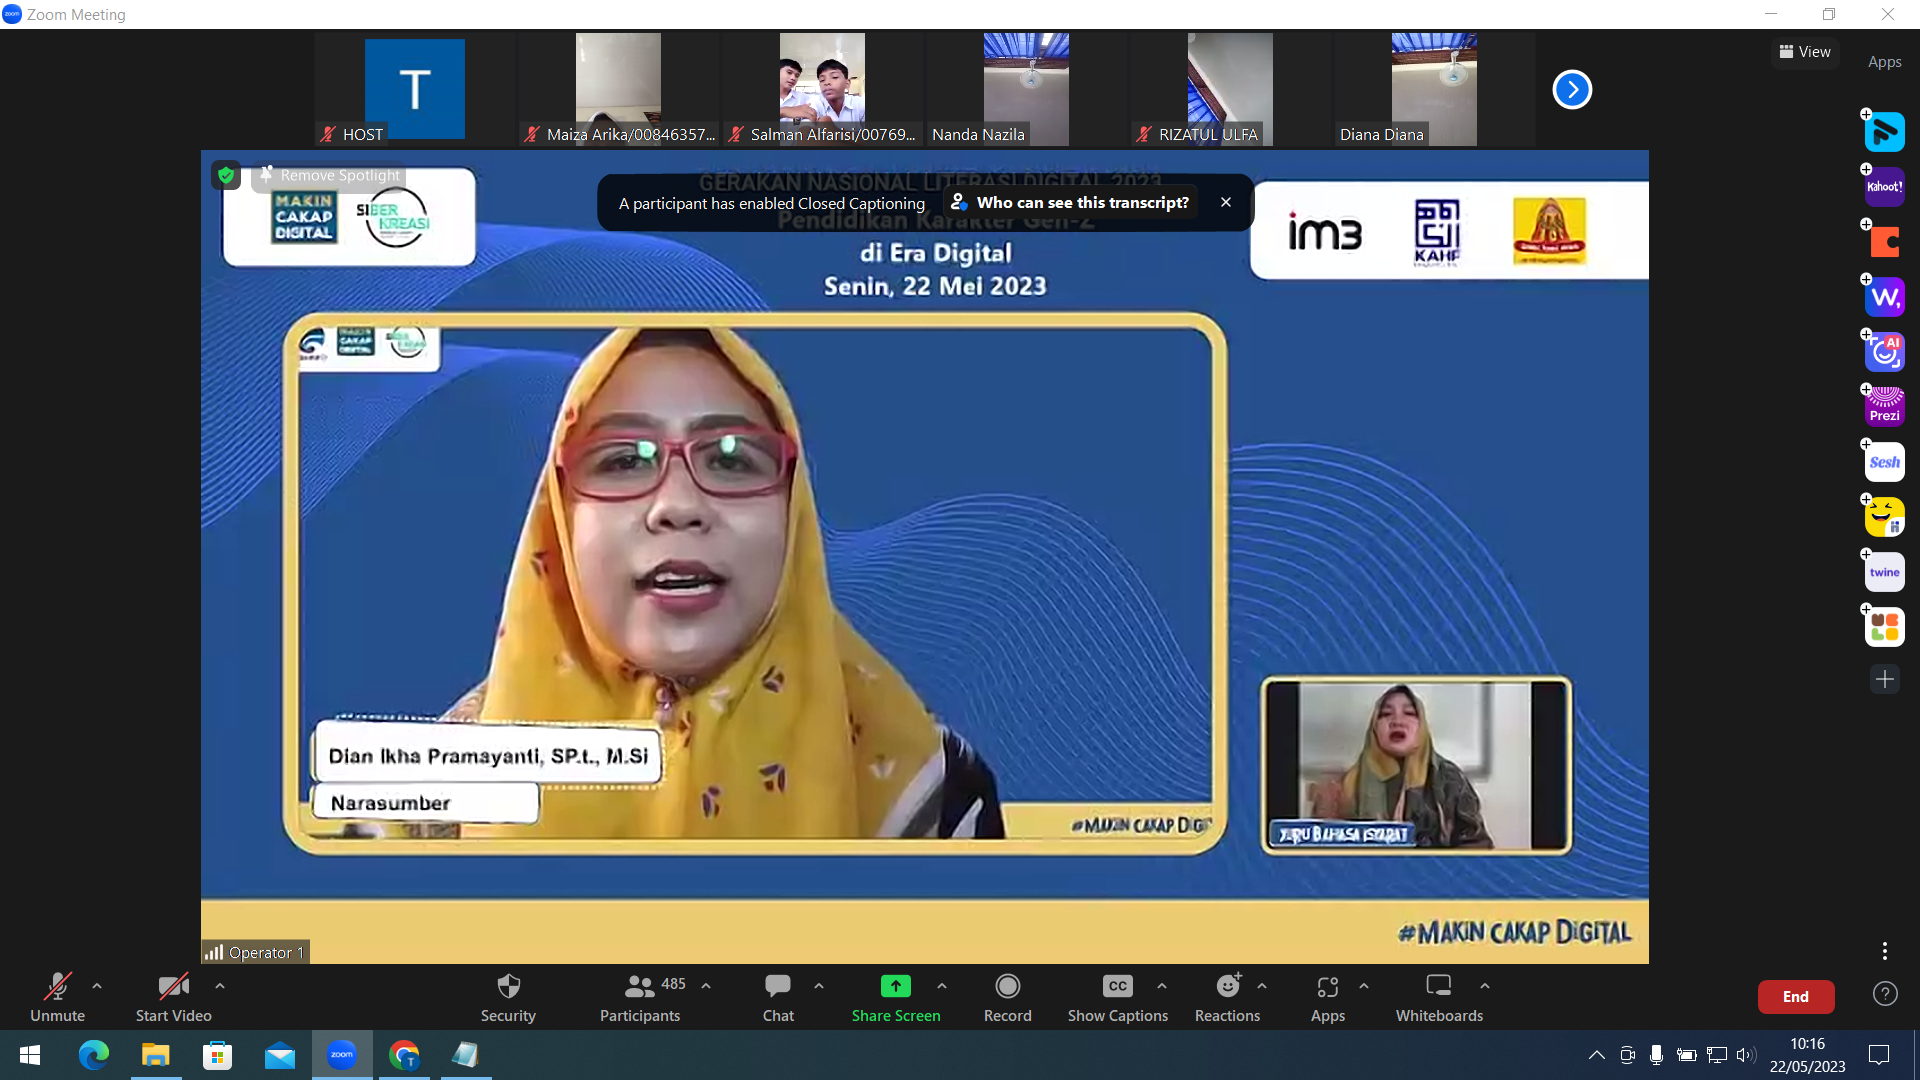Select Maiza Arika's video thumbnail
The image size is (1920, 1080).
[x=618, y=89]
